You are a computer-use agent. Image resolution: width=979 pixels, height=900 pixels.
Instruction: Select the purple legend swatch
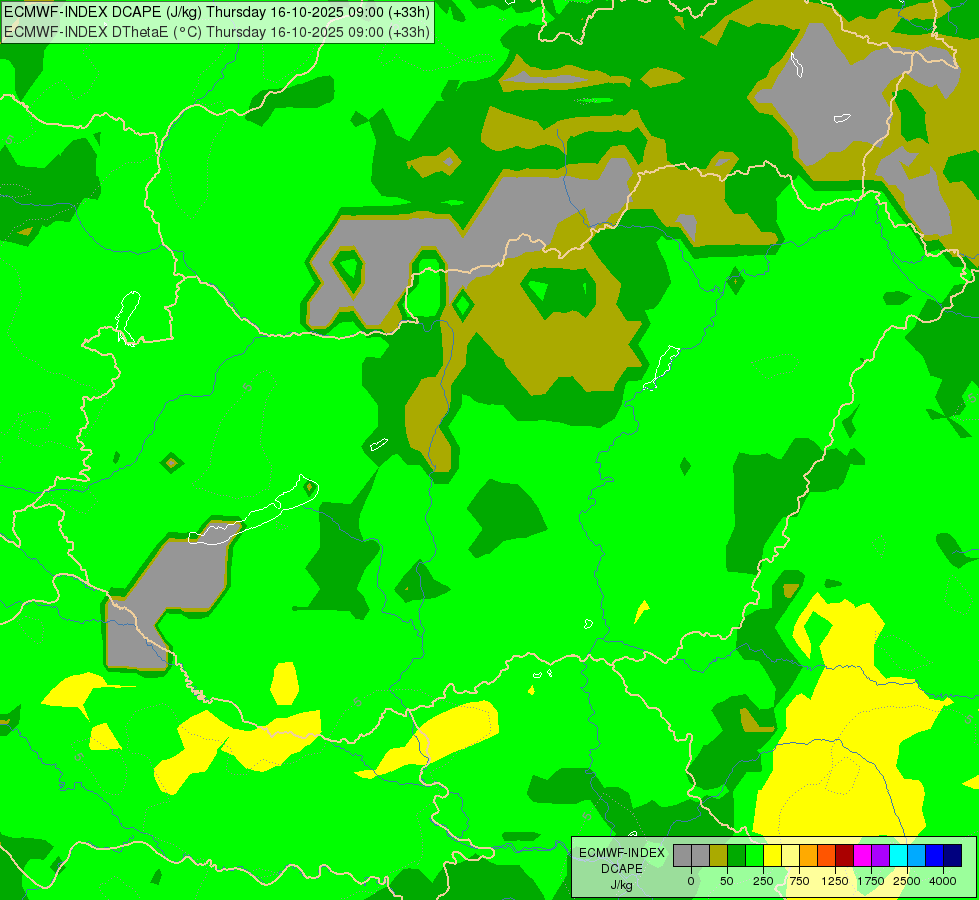click(880, 856)
